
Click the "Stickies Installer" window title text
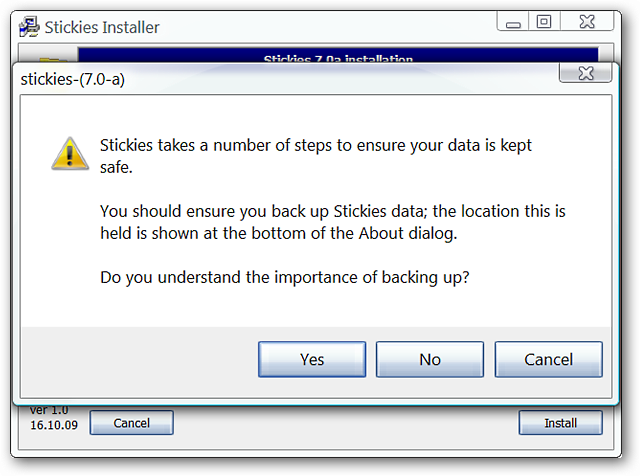pos(102,27)
